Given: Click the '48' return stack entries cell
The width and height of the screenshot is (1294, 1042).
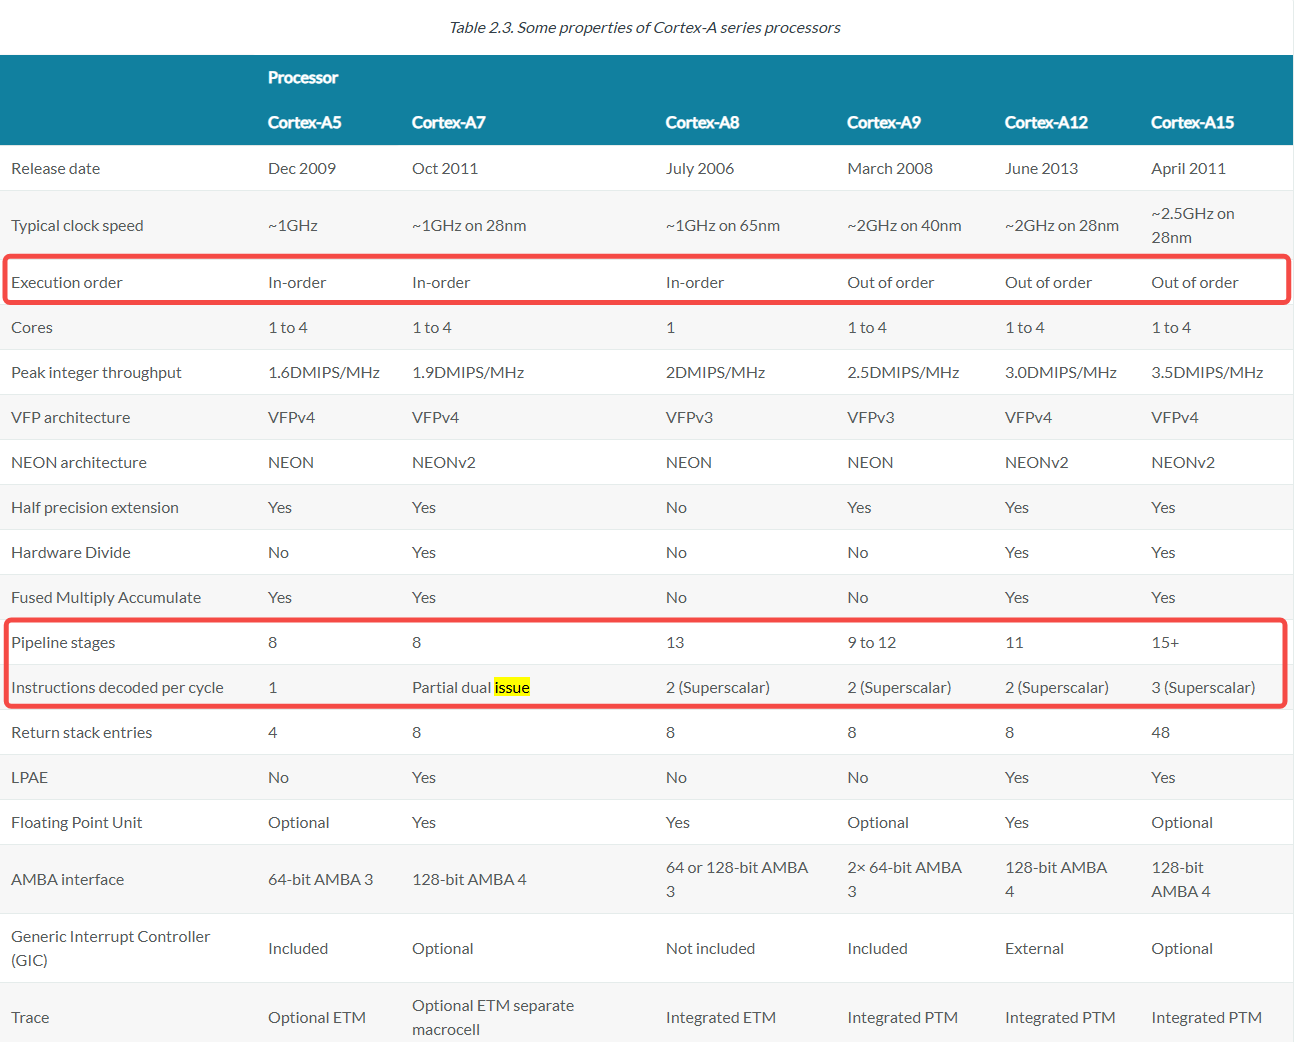Looking at the screenshot, I should (1160, 733).
